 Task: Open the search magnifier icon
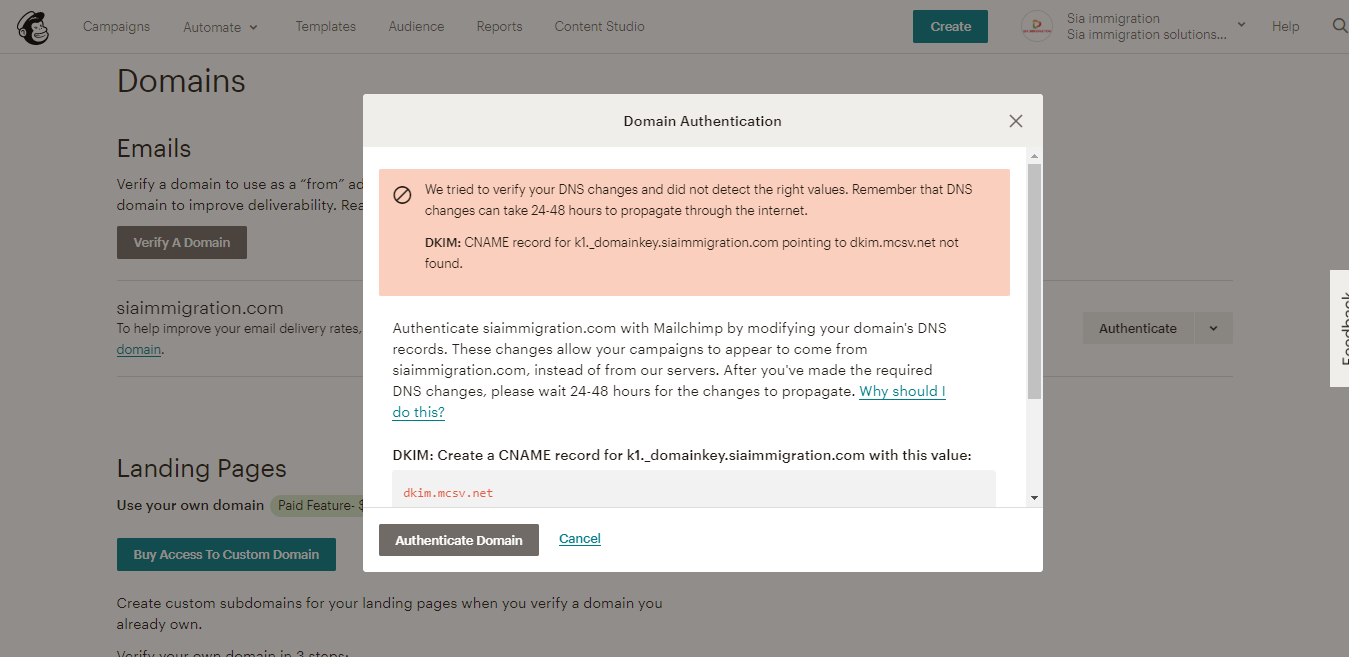[1340, 26]
